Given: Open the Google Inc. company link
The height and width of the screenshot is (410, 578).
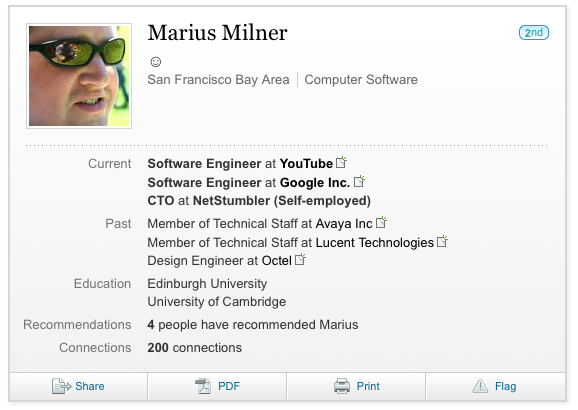Looking at the screenshot, I should click(x=315, y=183).
